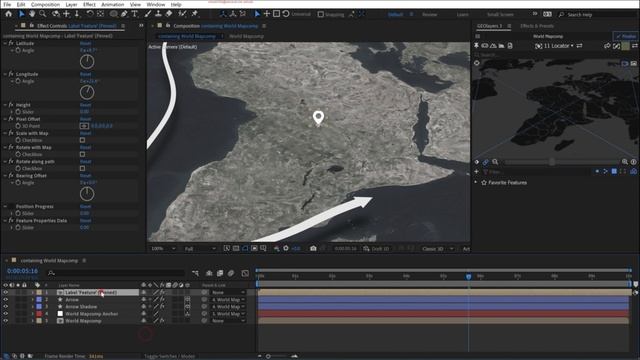Open the viewer magnification 100% dropdown
640x360 pixels.
163,248
